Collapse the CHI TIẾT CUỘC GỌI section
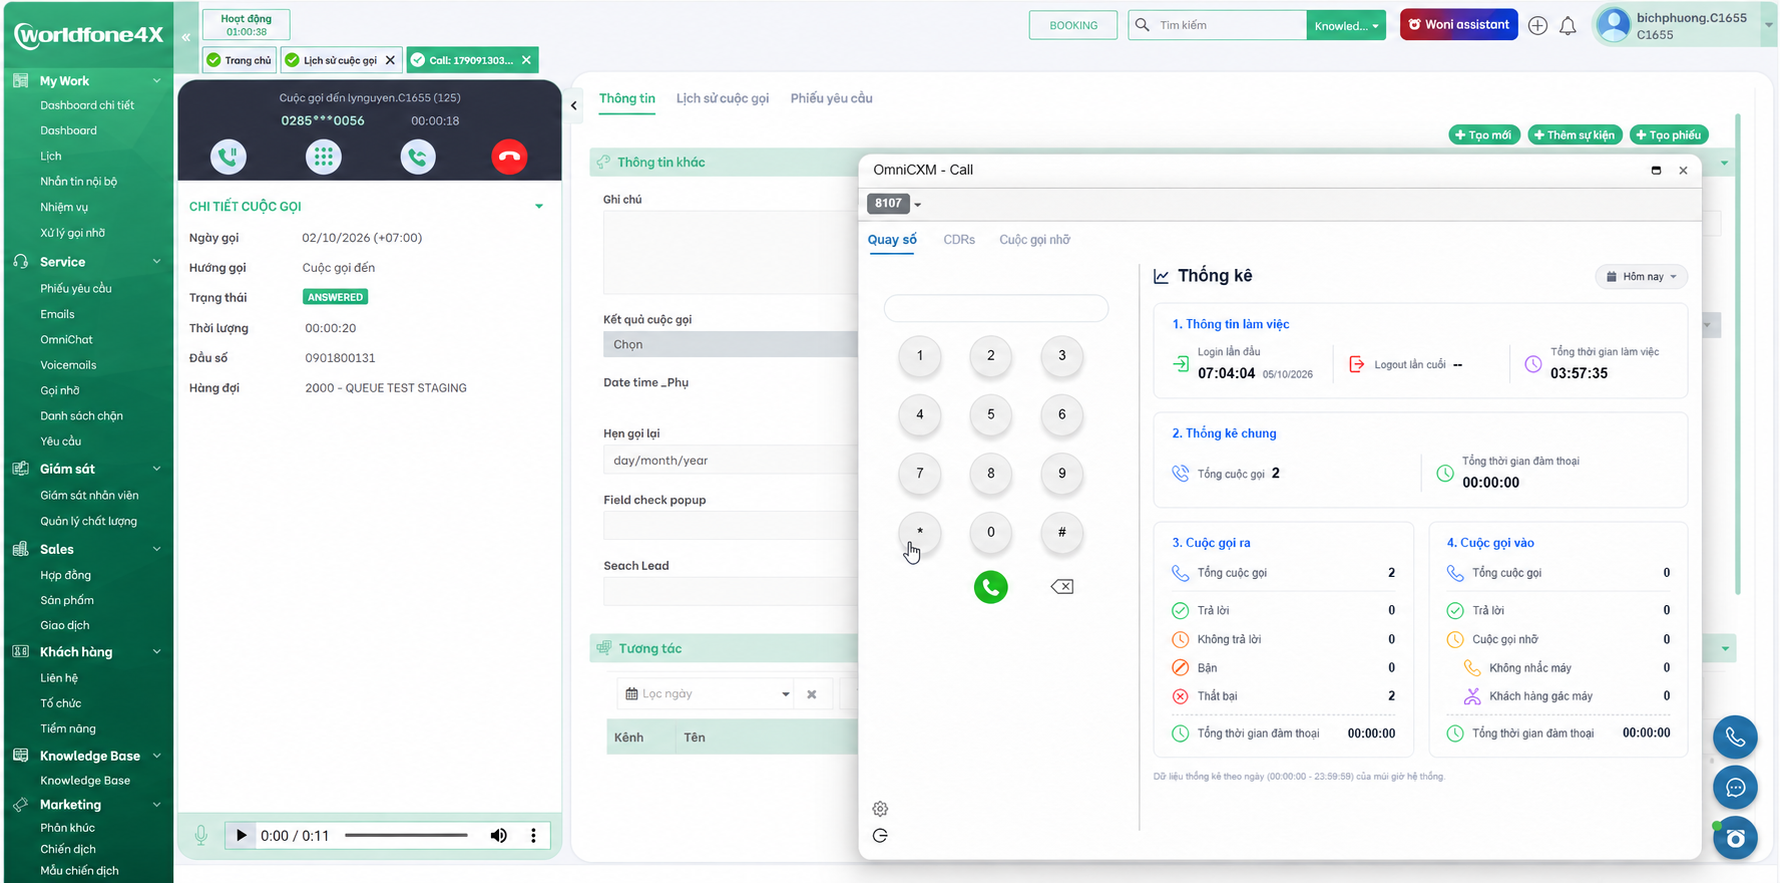Screen dimensions: 1780x883 pos(539,206)
